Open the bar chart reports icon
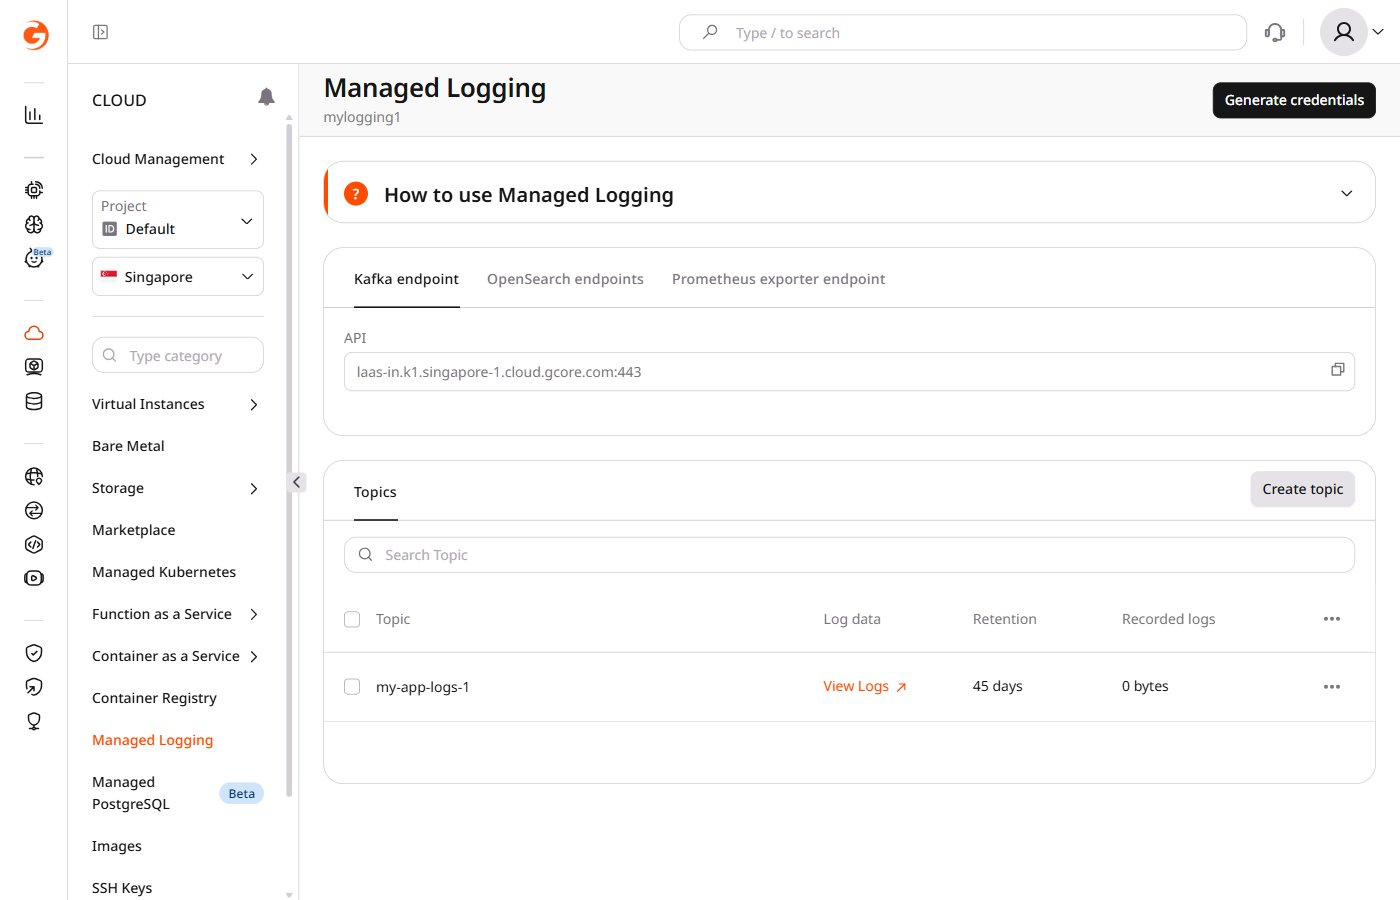1400x900 pixels. [34, 115]
